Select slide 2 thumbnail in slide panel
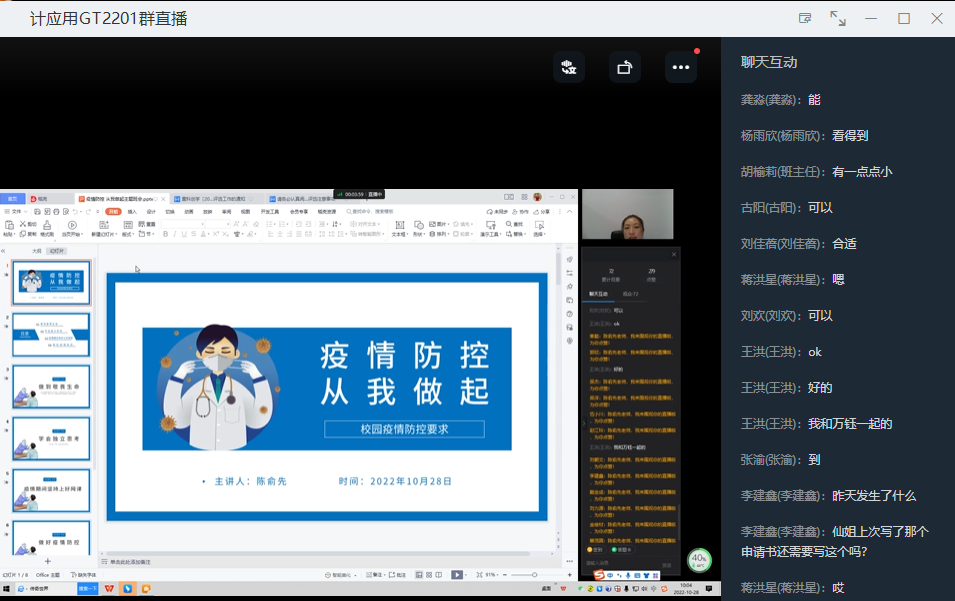955x601 pixels. pyautogui.click(x=51, y=334)
